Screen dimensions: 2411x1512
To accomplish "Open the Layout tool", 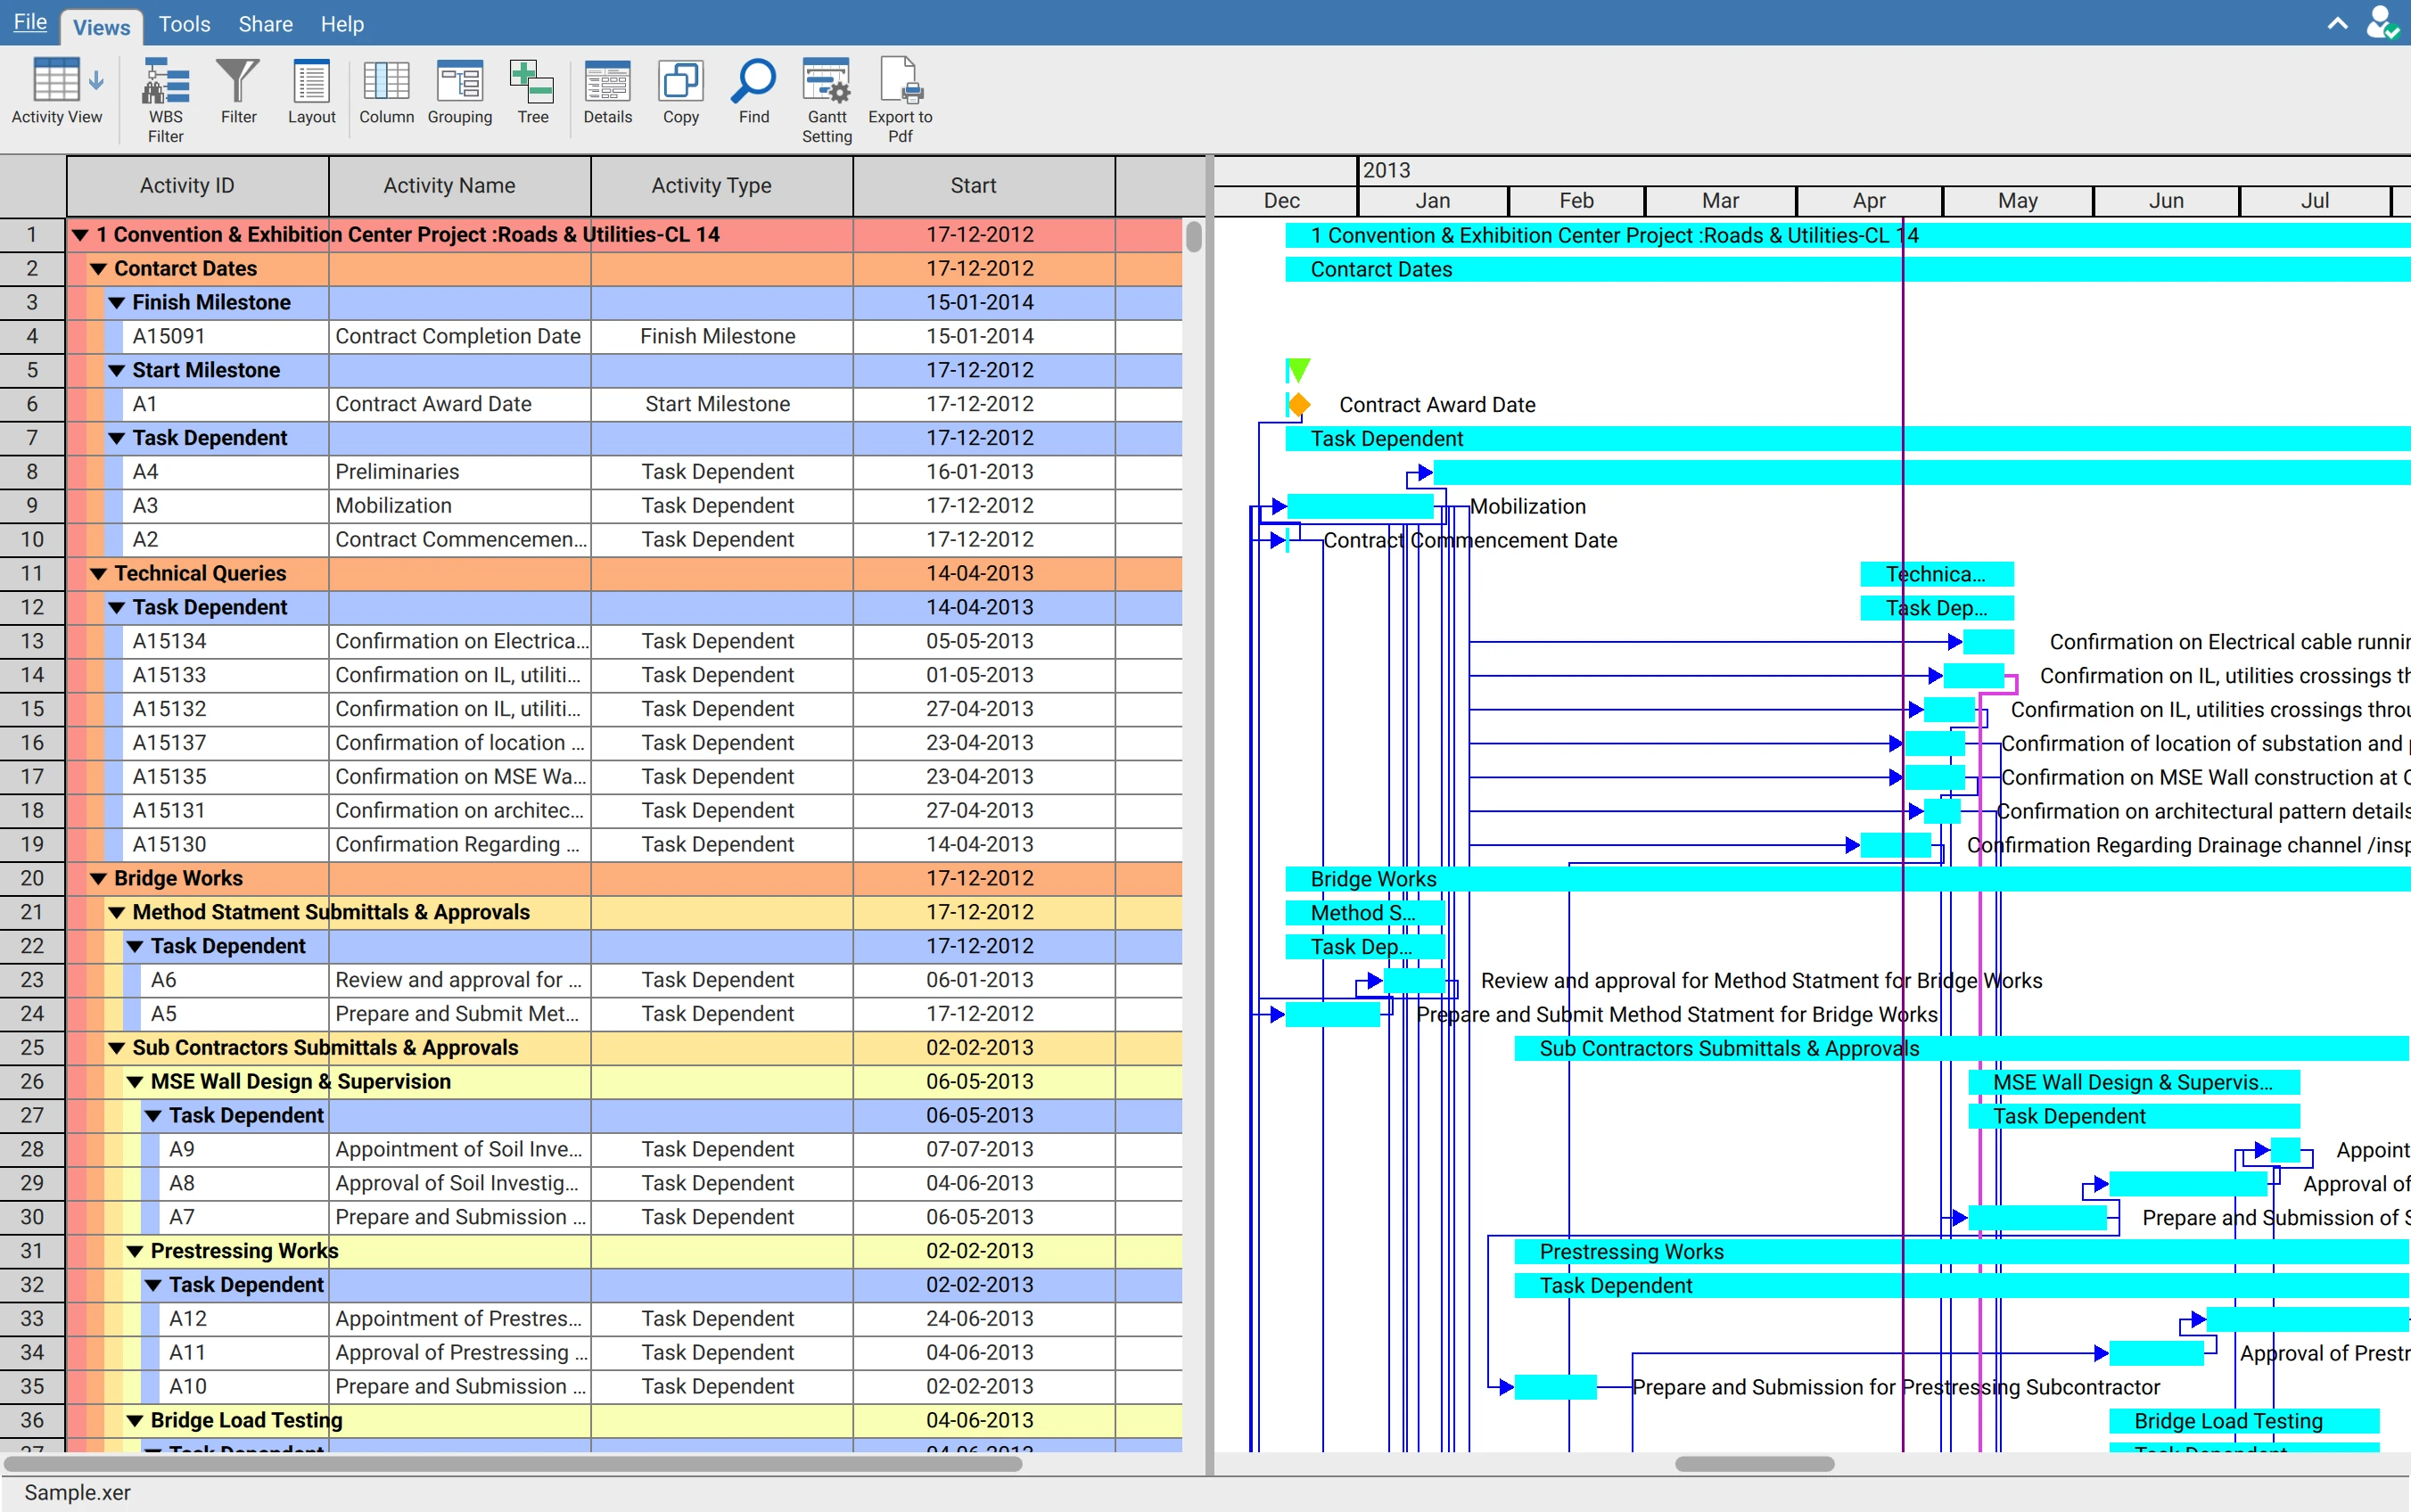I will tap(311, 92).
